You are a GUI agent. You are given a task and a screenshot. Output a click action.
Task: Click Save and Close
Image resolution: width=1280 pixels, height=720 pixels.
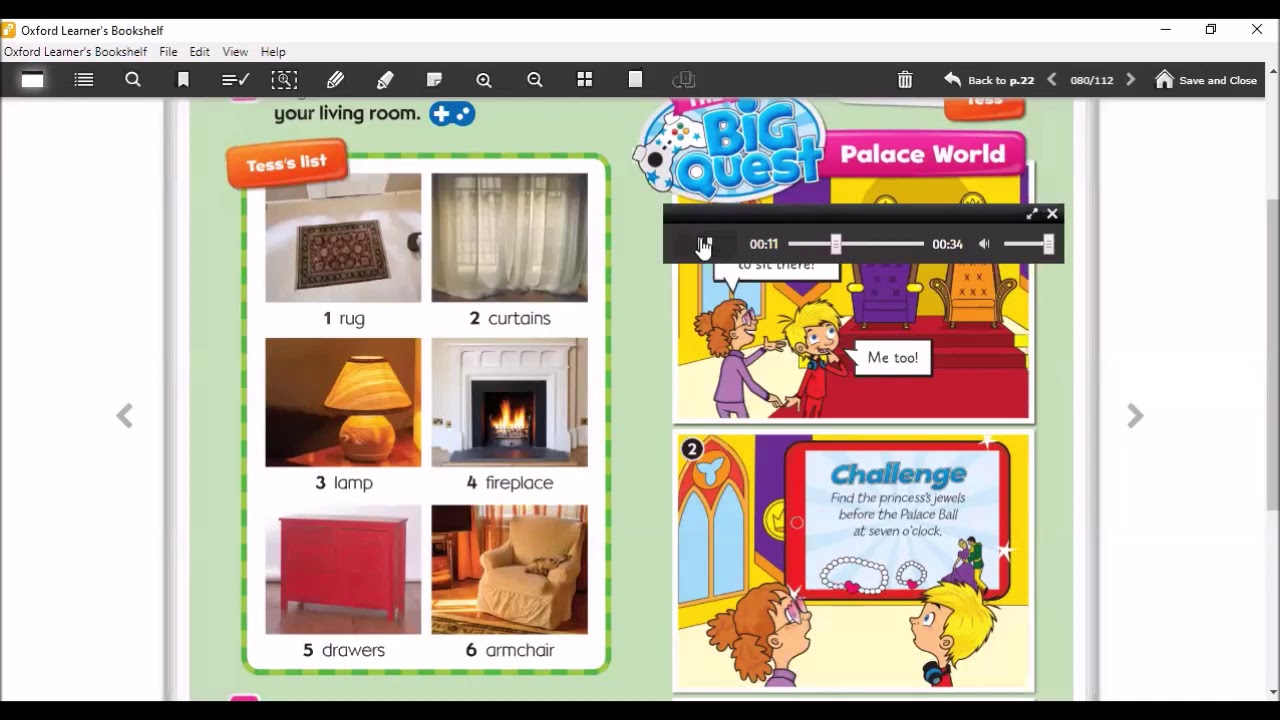[1206, 80]
